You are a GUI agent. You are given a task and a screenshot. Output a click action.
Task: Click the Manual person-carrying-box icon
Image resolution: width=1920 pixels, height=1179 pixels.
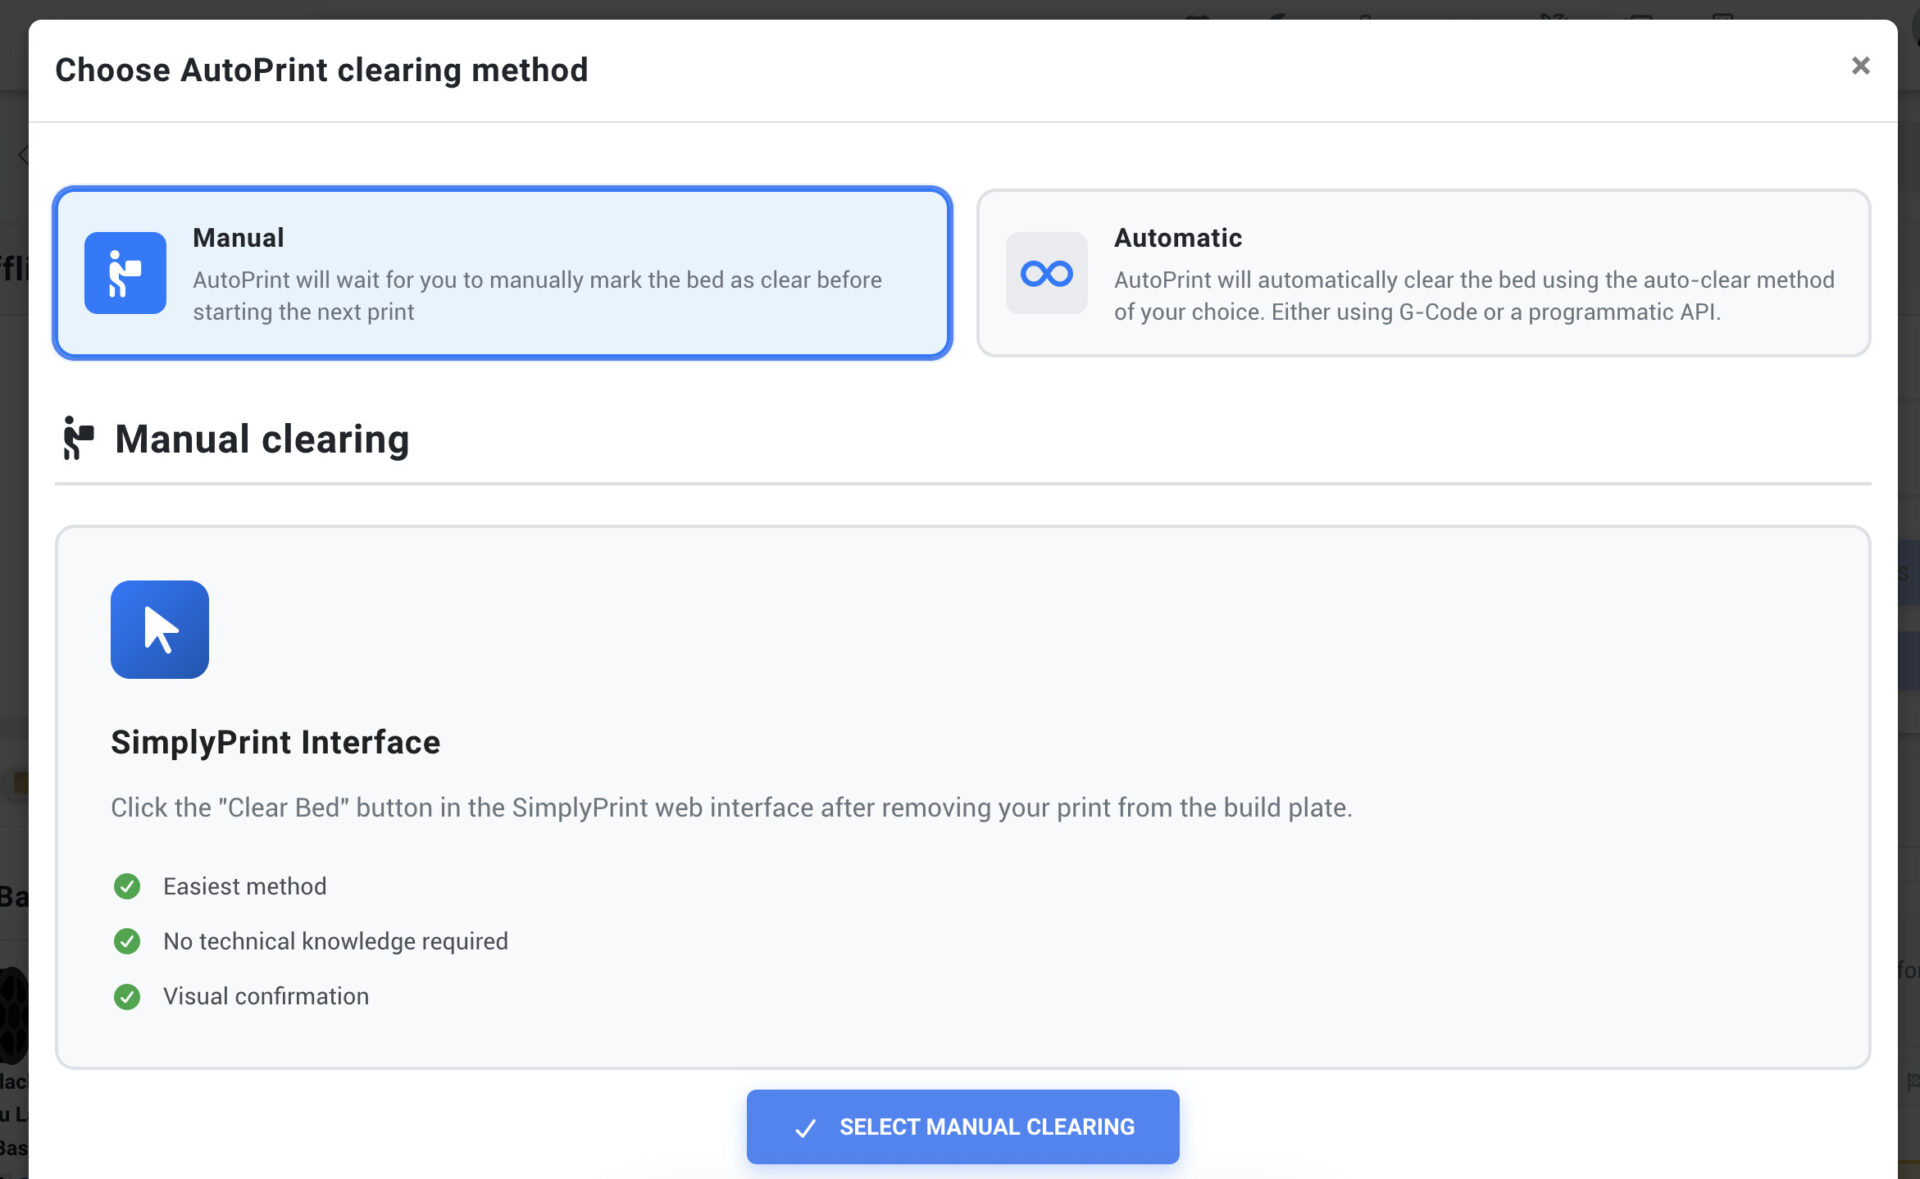click(x=125, y=273)
